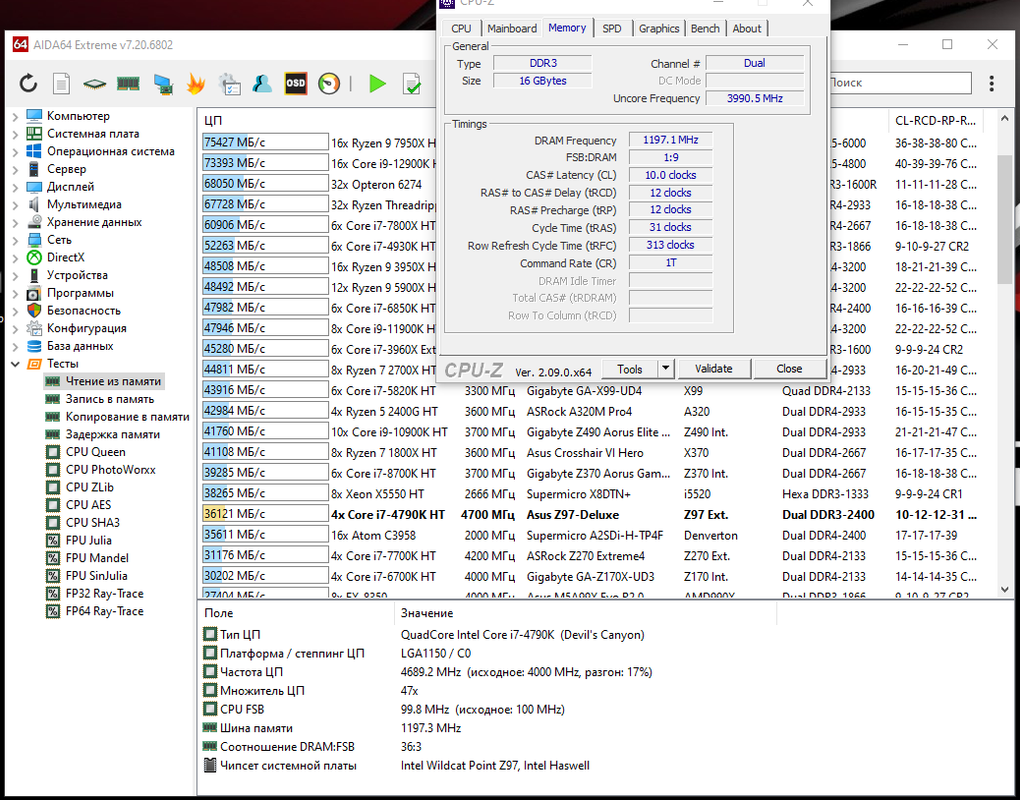Screen dimensions: 1020x800
Task: Open the CPU-Z Tools dropdown arrow
Action: coord(665,369)
